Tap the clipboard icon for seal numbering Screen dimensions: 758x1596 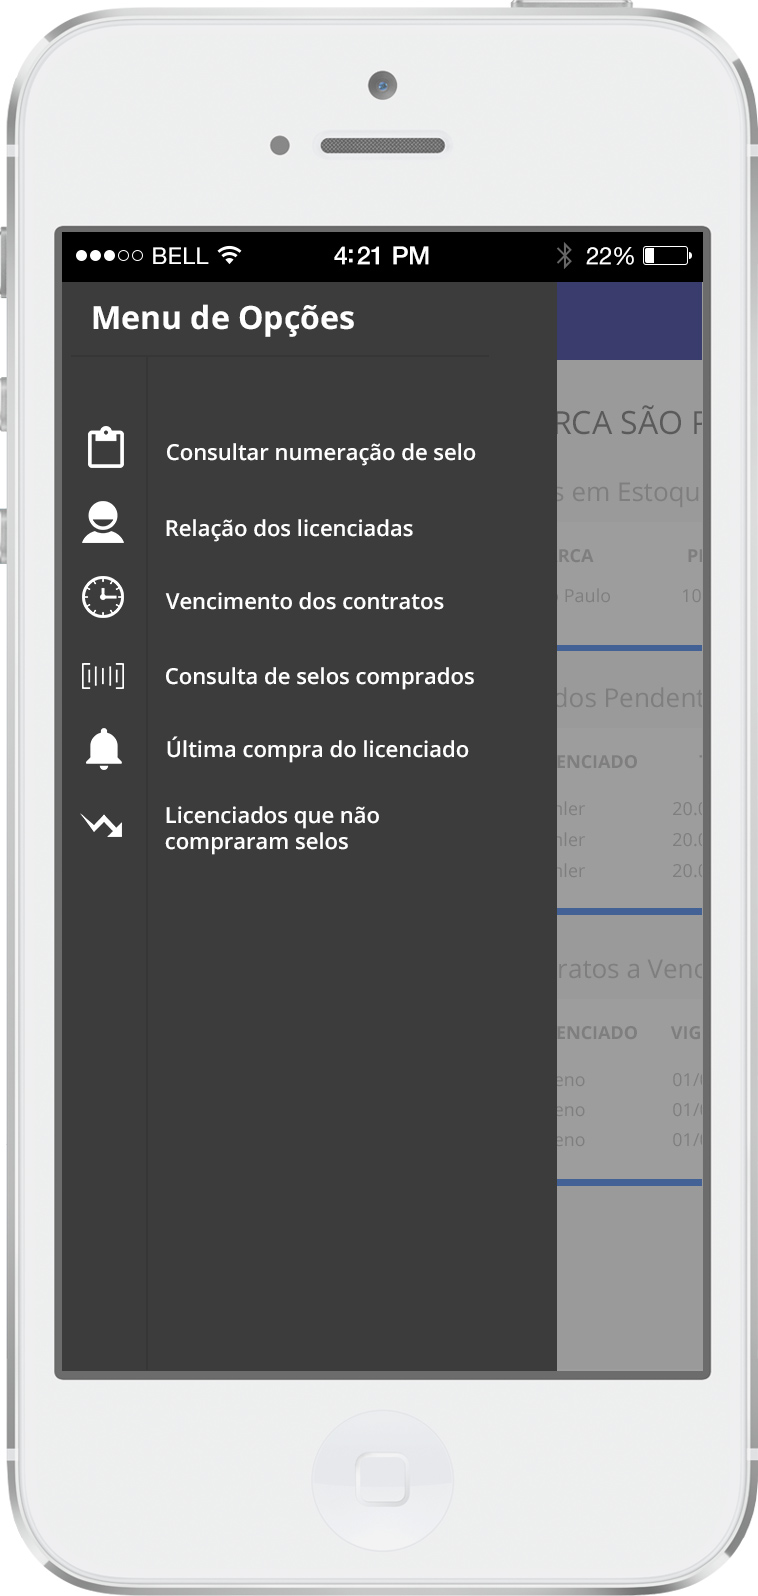(105, 448)
